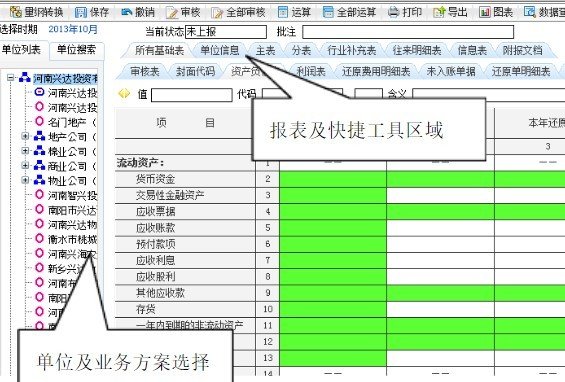Viewport: 565px width, 382px height.
Task: Open the 所有基础表 tab
Action: point(159,50)
